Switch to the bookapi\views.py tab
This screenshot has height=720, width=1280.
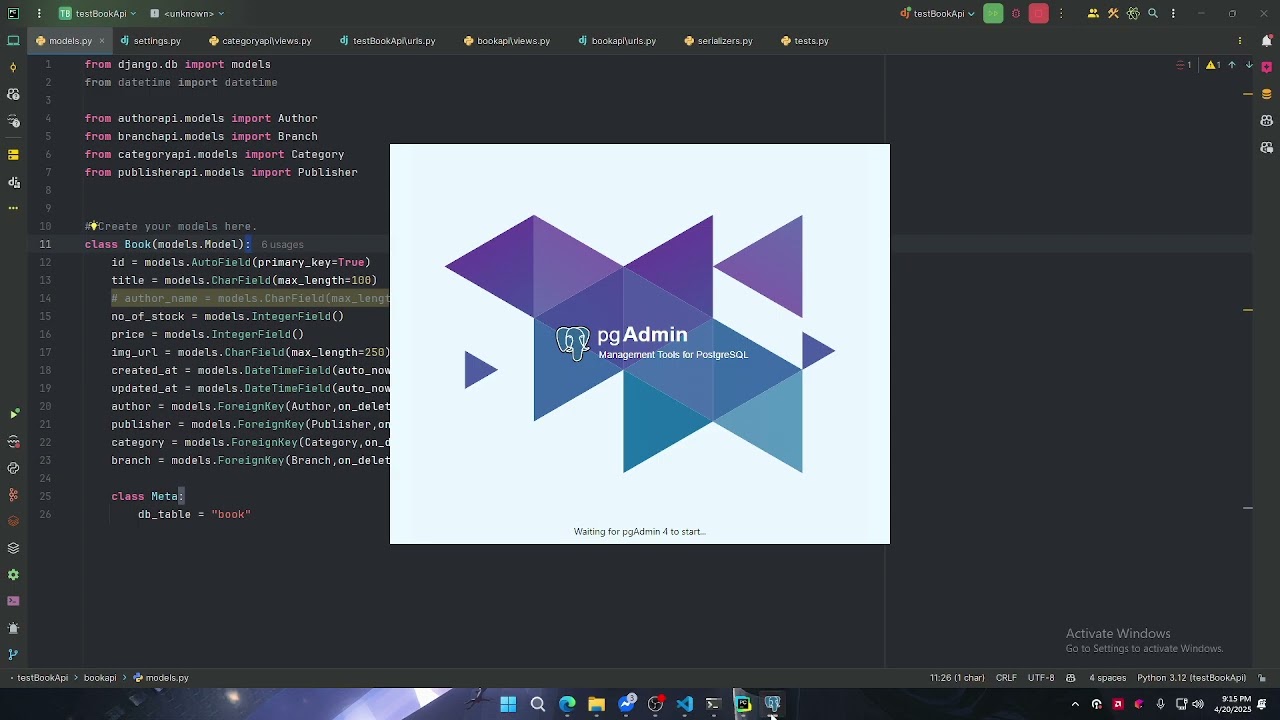pyautogui.click(x=507, y=41)
